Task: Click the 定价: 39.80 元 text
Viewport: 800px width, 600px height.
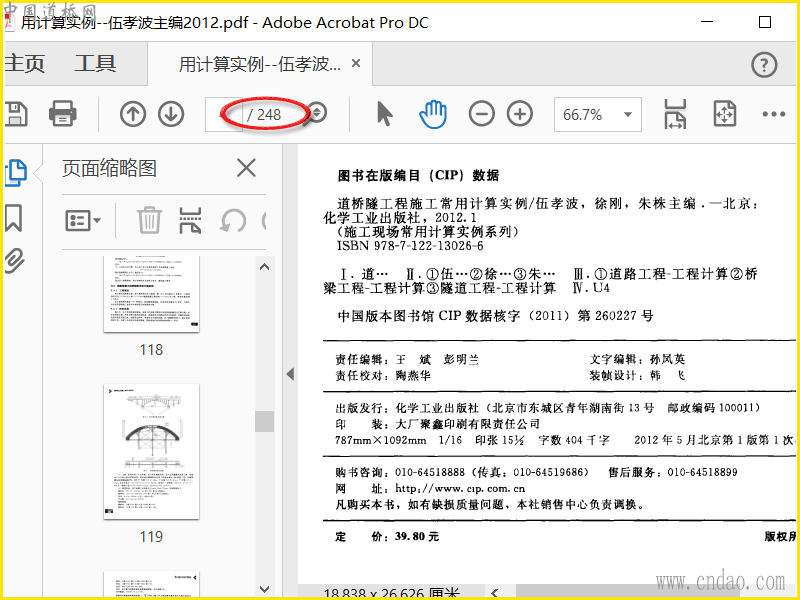Action: tap(387, 536)
